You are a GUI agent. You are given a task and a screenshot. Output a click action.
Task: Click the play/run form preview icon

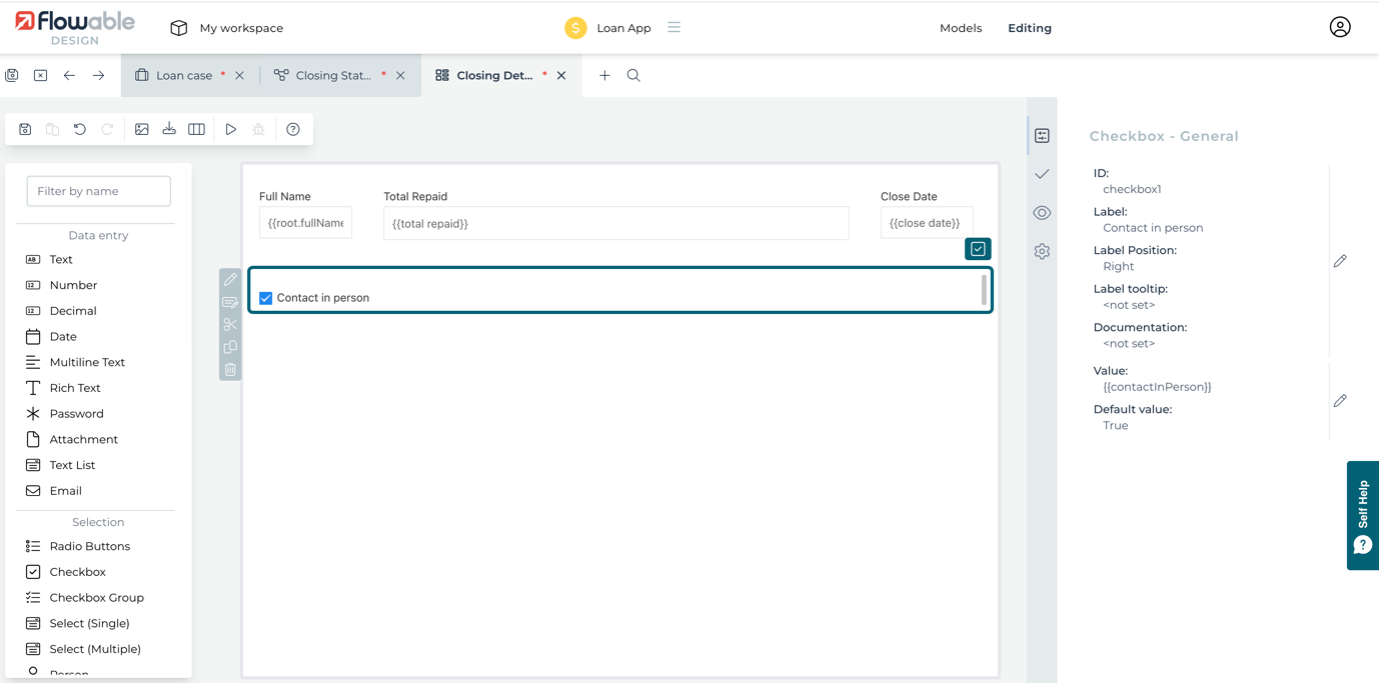[x=231, y=129]
